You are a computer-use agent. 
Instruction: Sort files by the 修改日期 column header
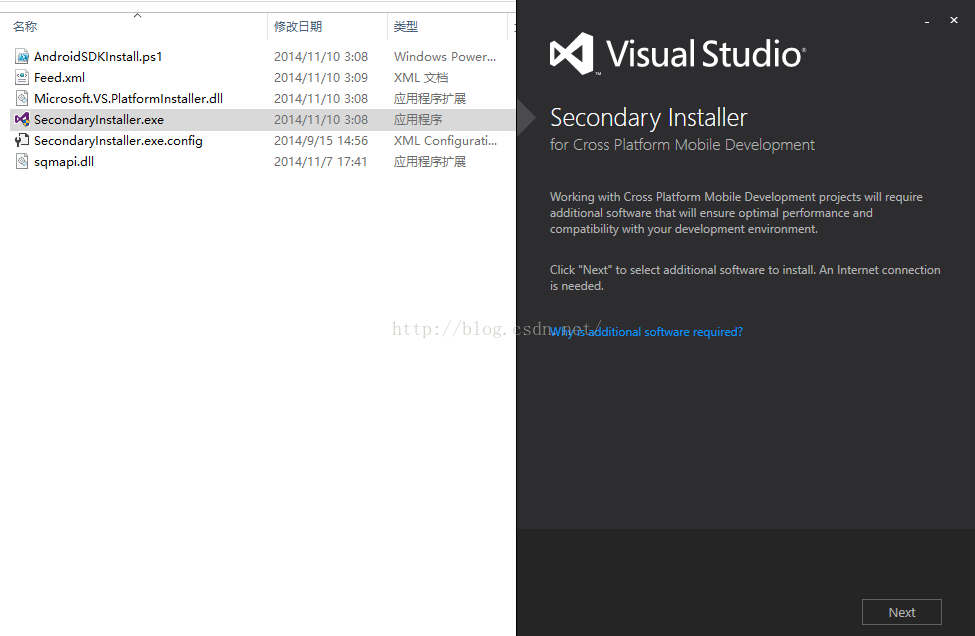coord(298,27)
